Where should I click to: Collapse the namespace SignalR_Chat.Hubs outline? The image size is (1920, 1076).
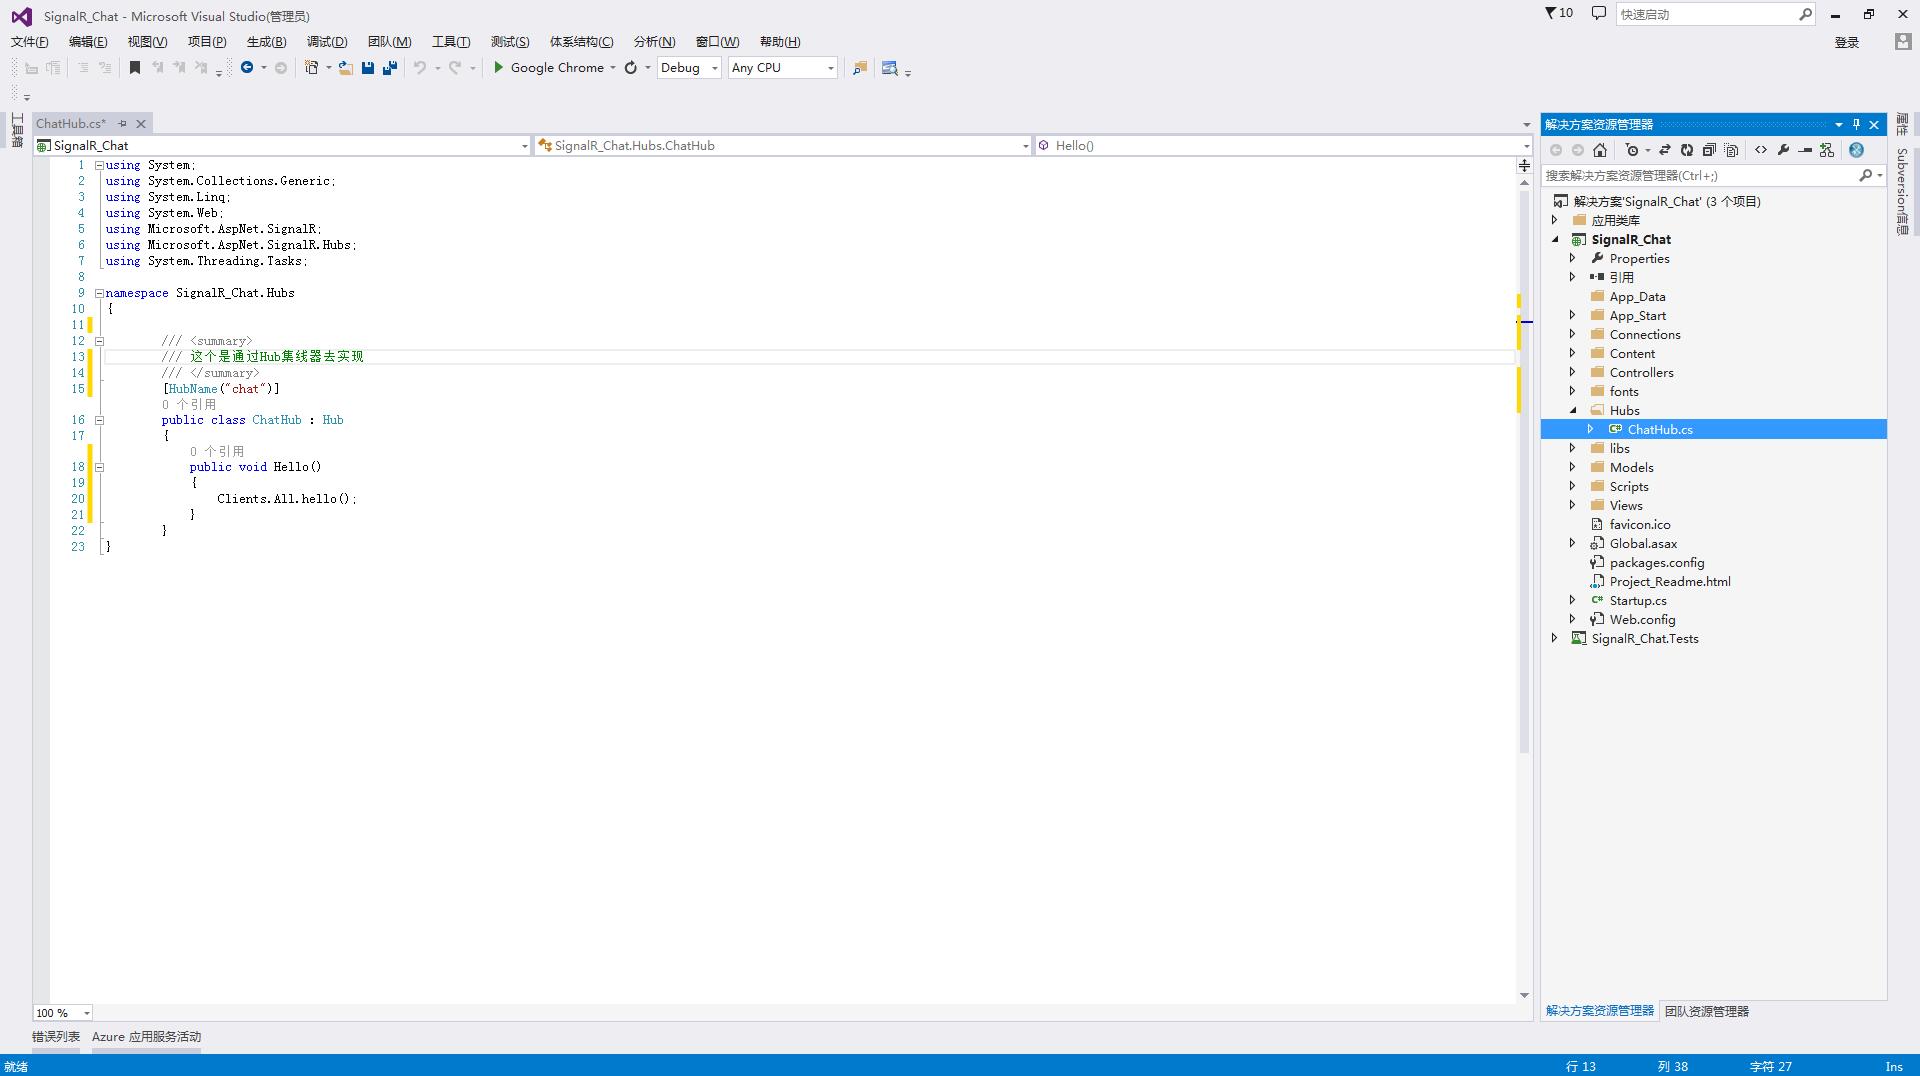click(x=99, y=293)
